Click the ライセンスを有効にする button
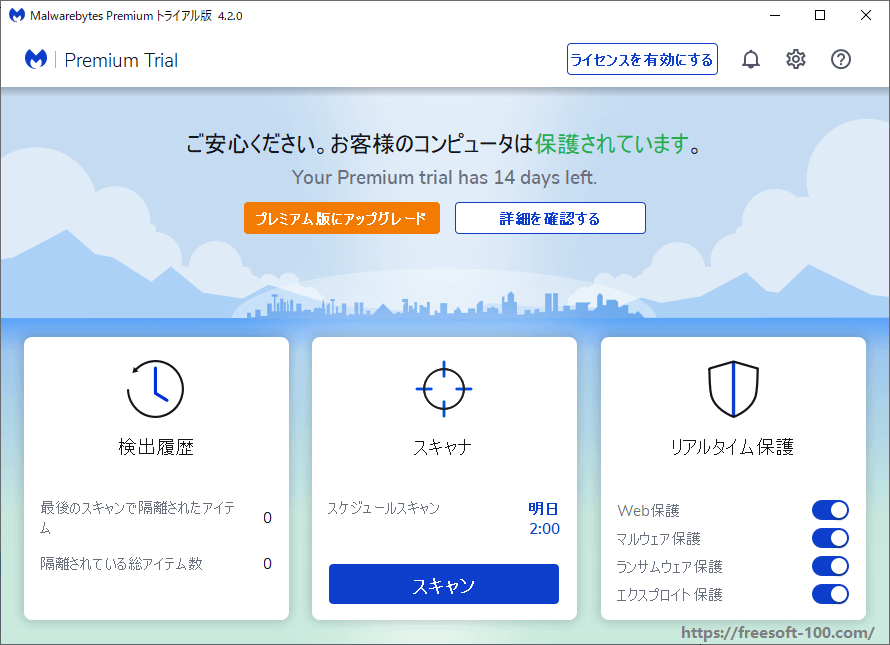 click(x=642, y=59)
